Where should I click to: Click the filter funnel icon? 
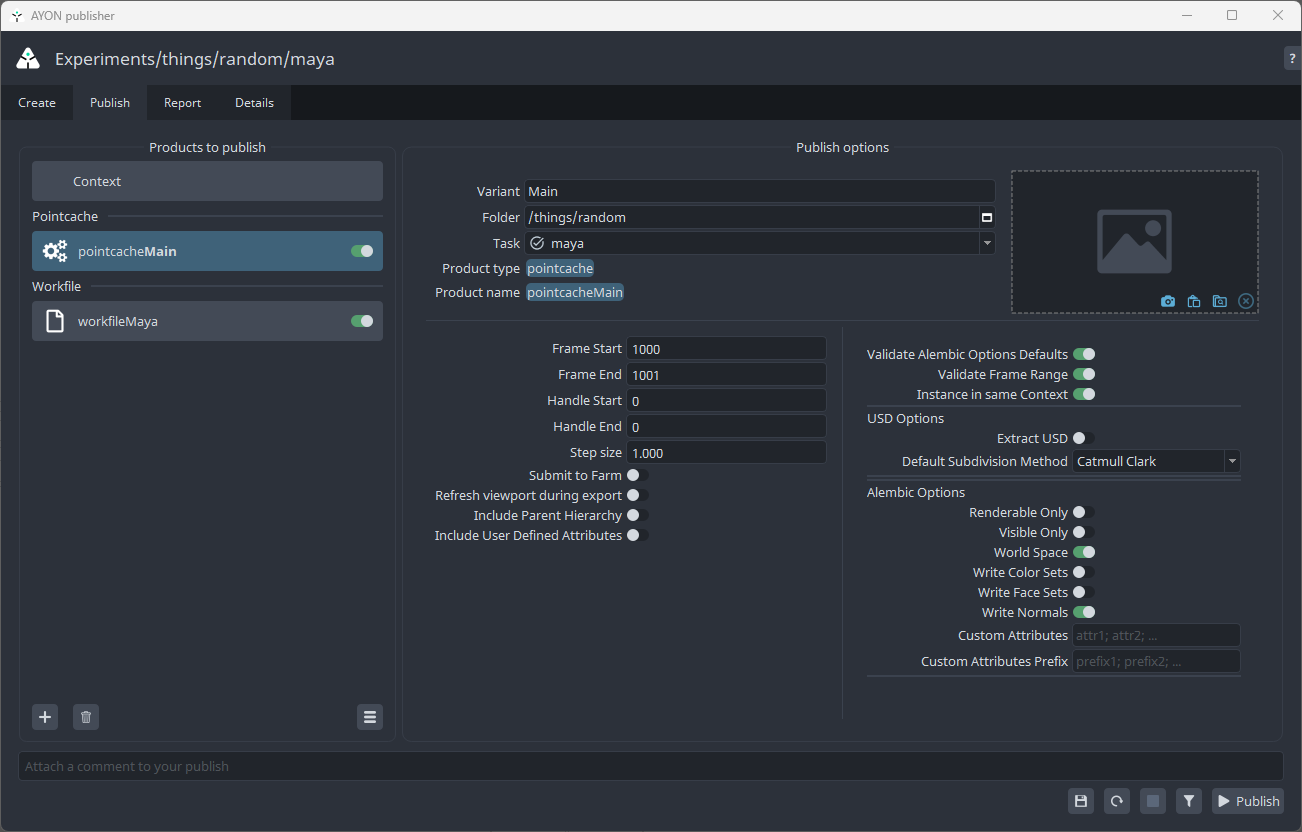click(1188, 801)
